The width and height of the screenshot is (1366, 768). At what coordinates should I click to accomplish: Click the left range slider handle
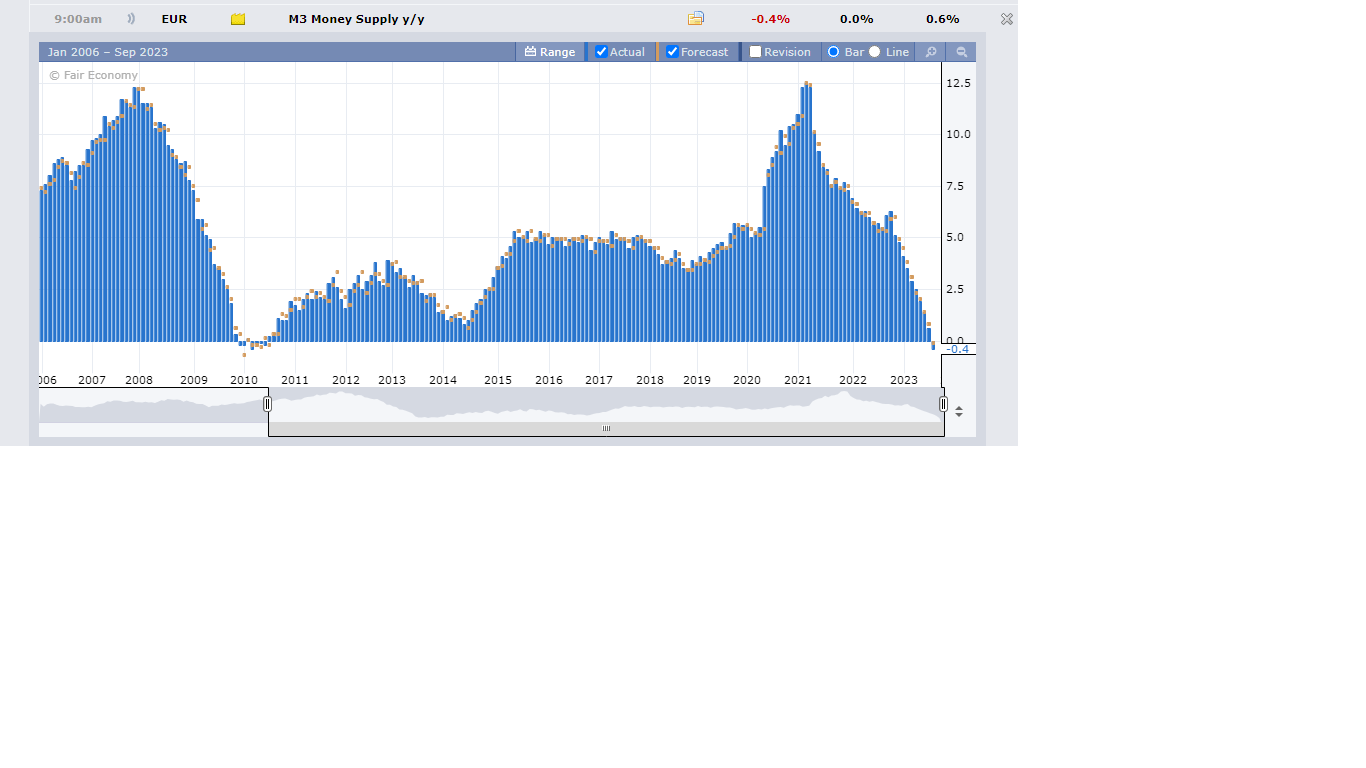pyautogui.click(x=267, y=404)
